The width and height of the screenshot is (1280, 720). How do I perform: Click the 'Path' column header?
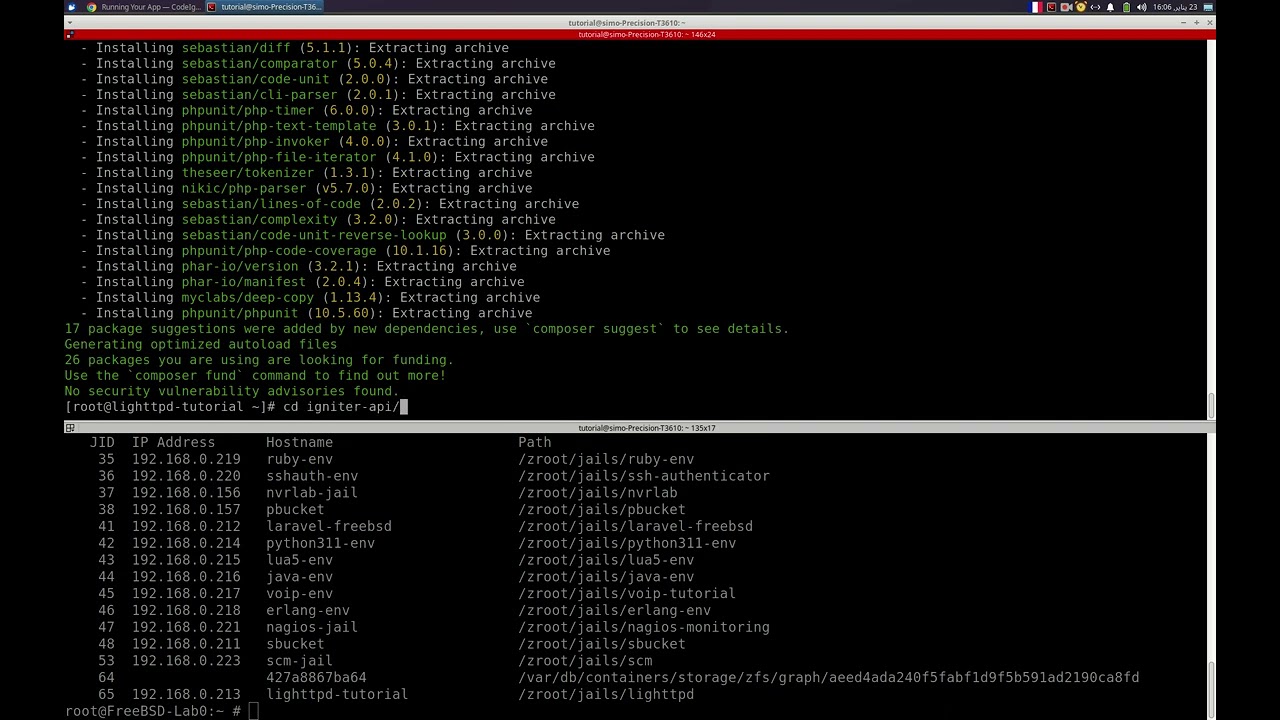point(535,442)
